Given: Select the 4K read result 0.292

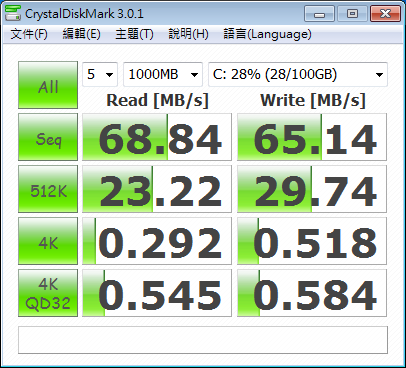Looking at the screenshot, I should 157,241.
